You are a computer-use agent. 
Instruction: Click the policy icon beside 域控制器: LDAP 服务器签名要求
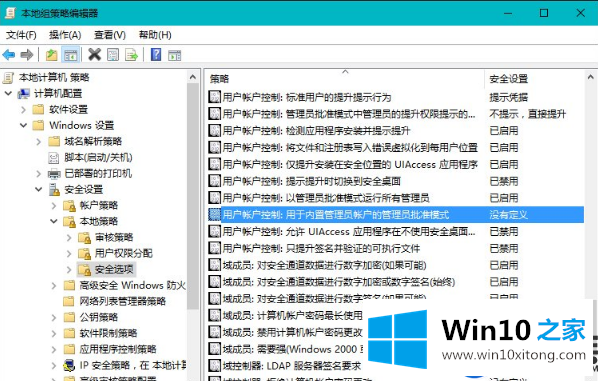pos(214,366)
